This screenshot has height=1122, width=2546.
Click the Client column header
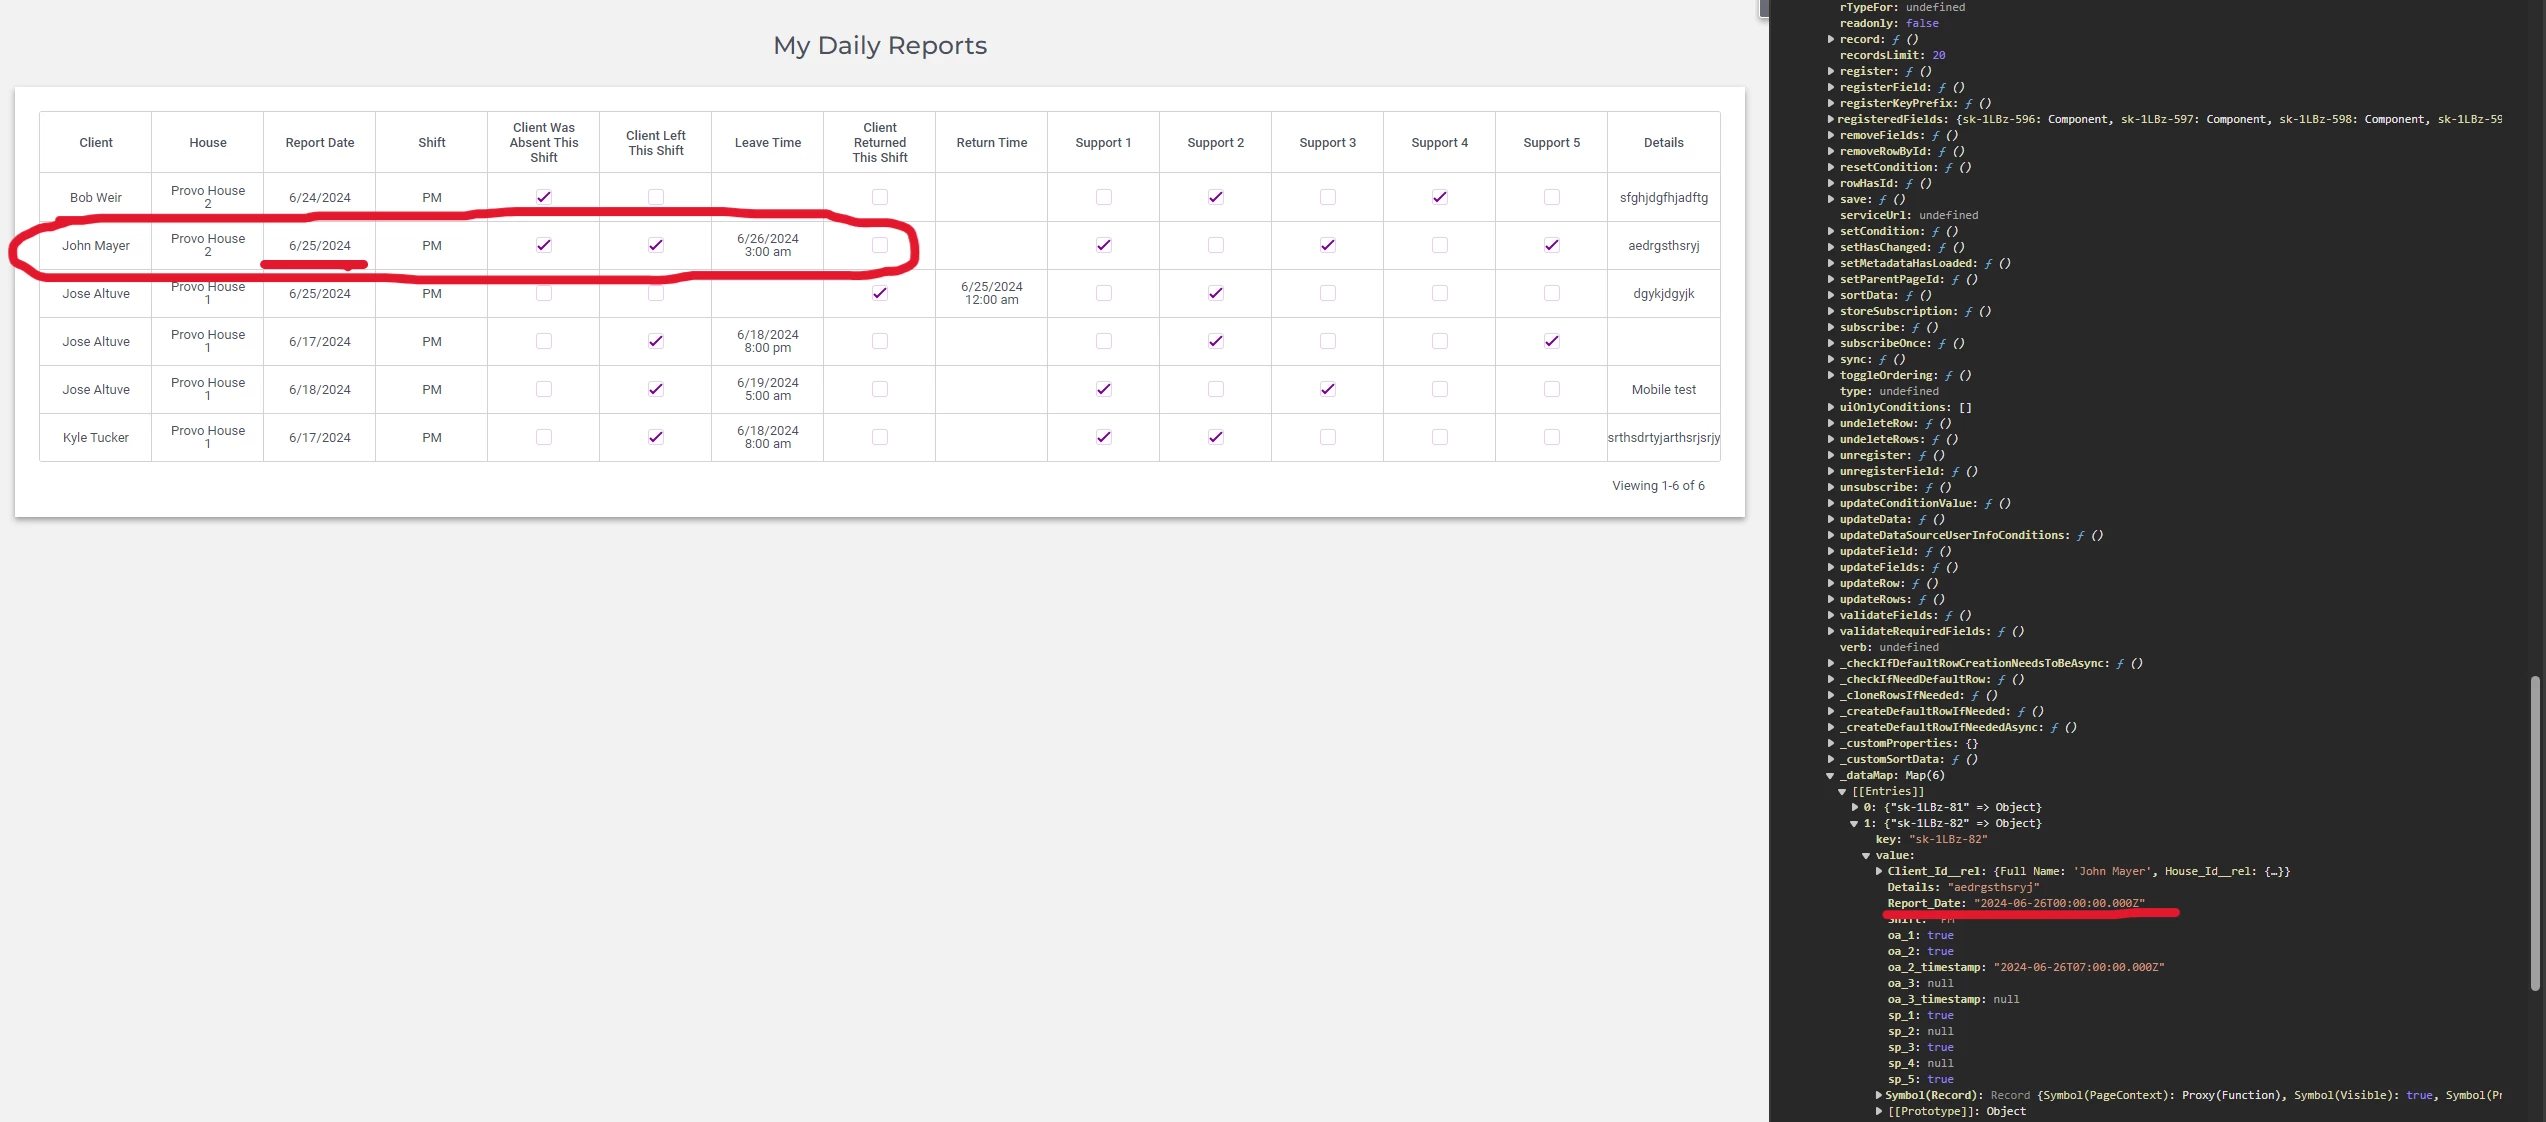click(x=96, y=143)
